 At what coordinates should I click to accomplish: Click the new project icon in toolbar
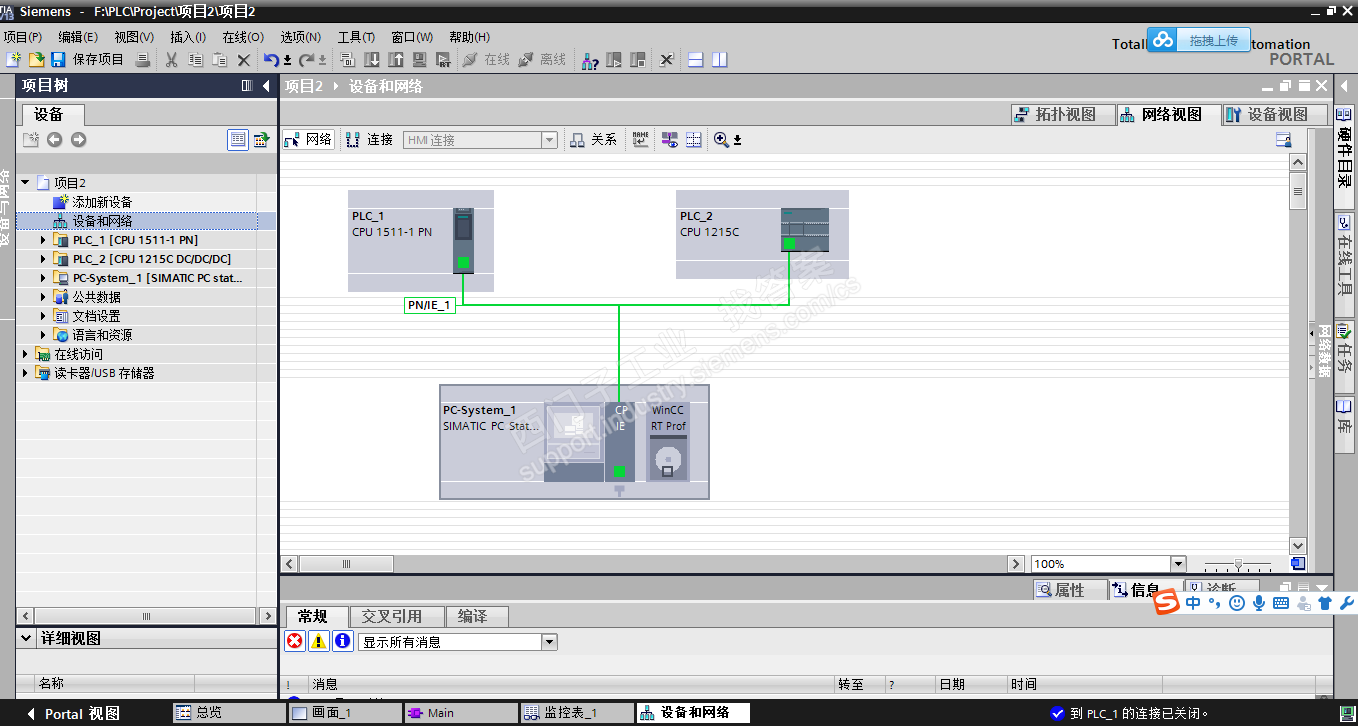pos(13,60)
